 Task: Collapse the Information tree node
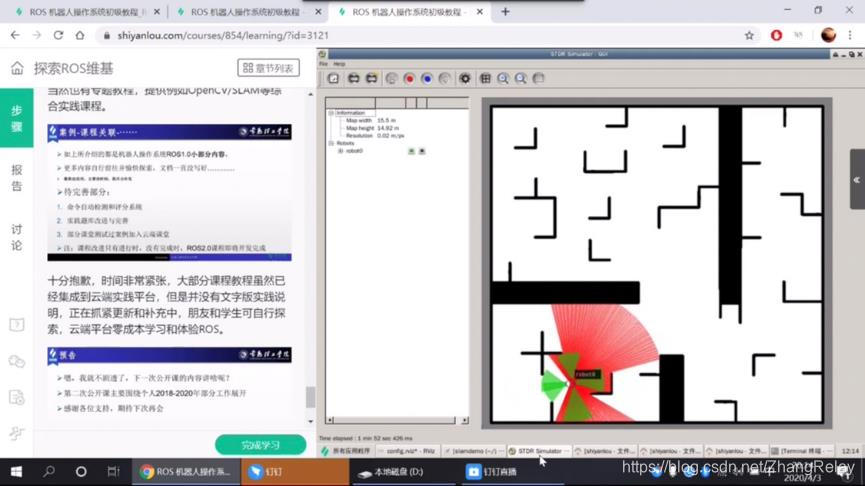tap(331, 113)
